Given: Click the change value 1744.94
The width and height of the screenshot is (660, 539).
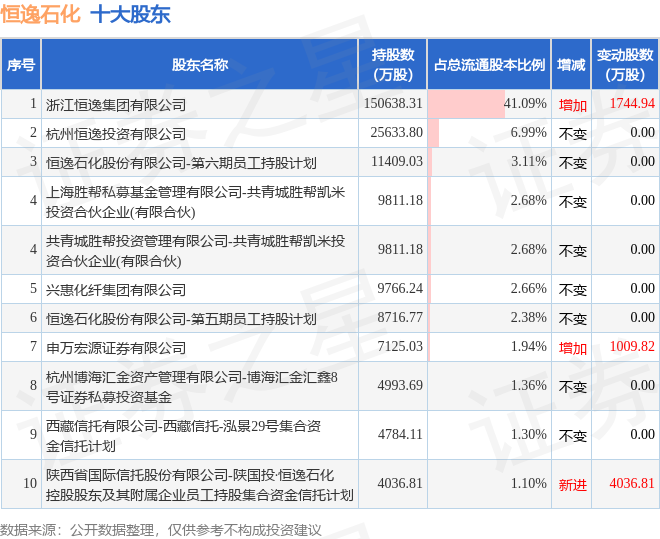Looking at the screenshot, I should [632, 104].
